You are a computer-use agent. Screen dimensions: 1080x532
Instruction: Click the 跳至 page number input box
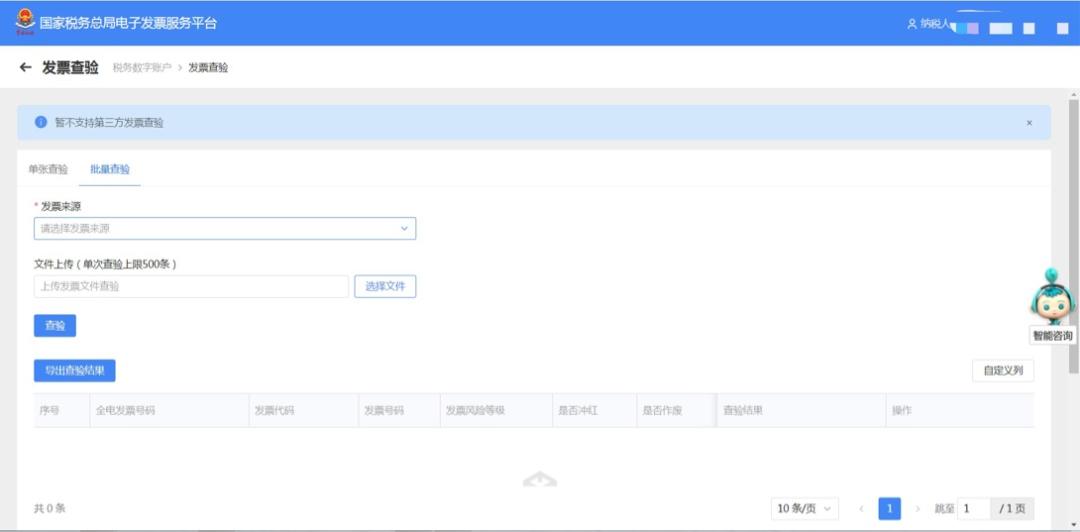[973, 509]
